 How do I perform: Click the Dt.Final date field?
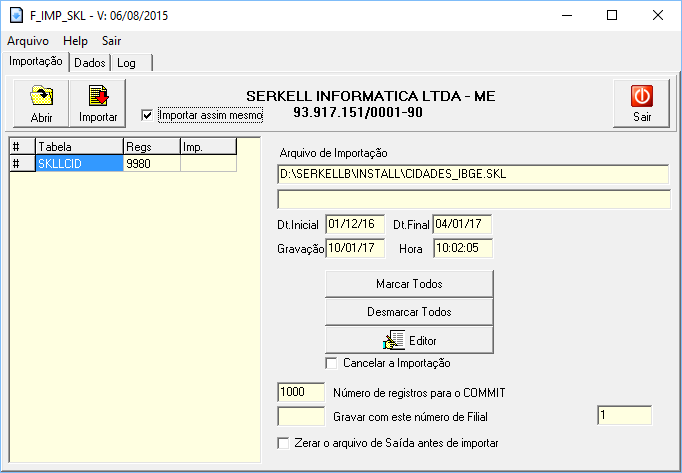coord(462,224)
